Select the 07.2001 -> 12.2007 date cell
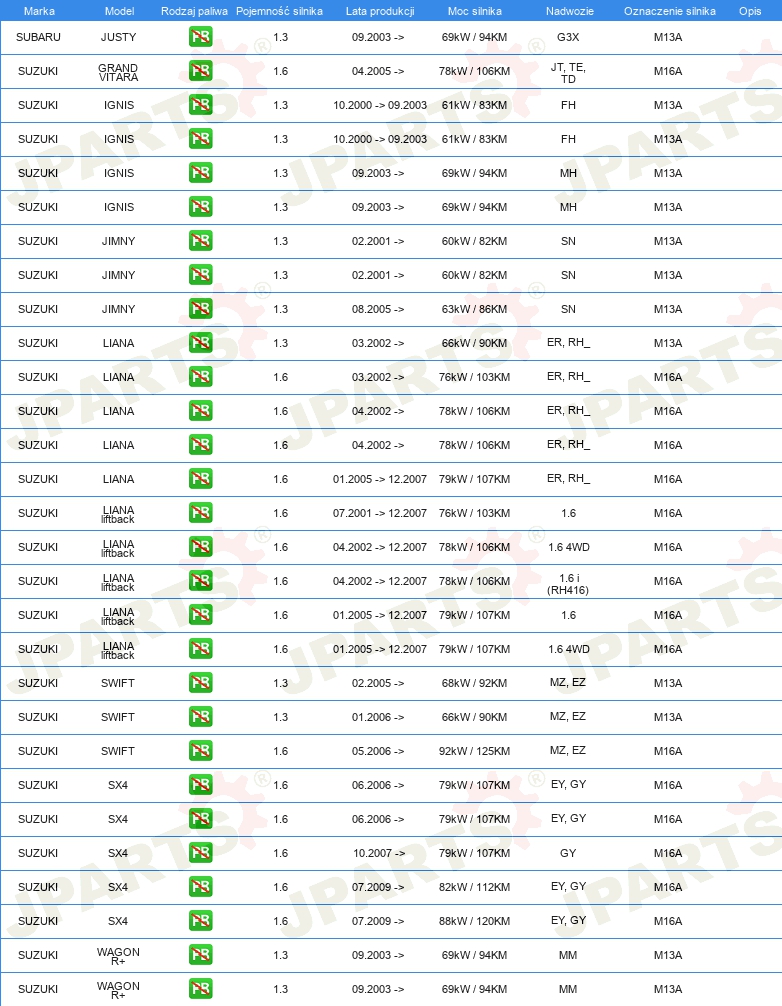This screenshot has height=1006, width=782. click(x=380, y=513)
